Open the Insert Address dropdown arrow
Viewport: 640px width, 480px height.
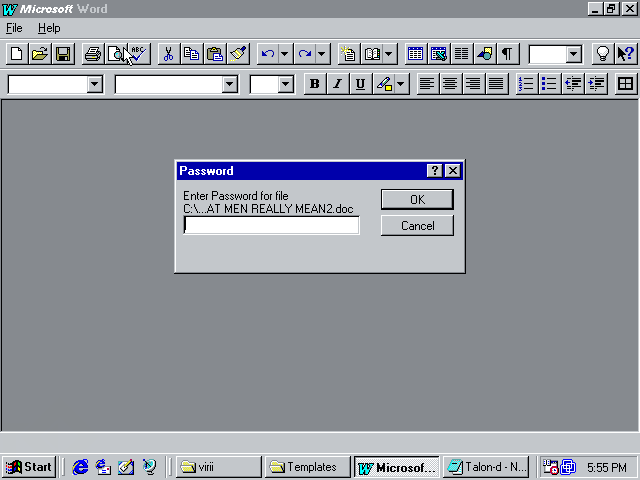[x=389, y=53]
